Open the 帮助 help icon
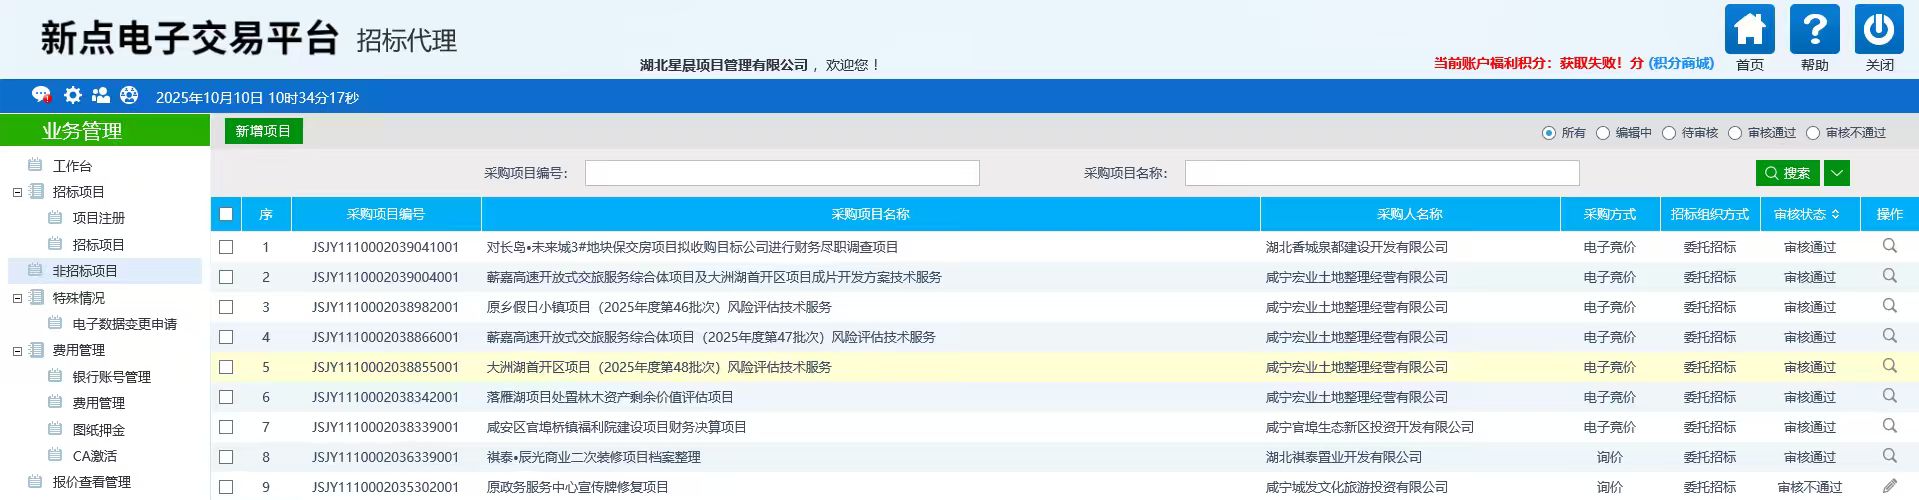Viewport: 1919px width, 500px height. tap(1814, 30)
